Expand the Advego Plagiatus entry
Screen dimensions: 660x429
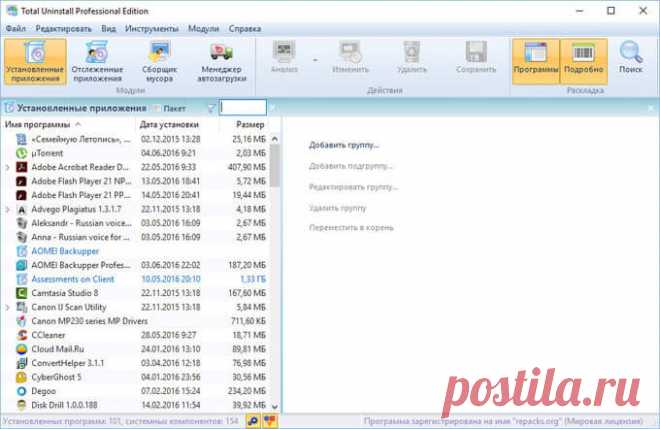click(7, 209)
